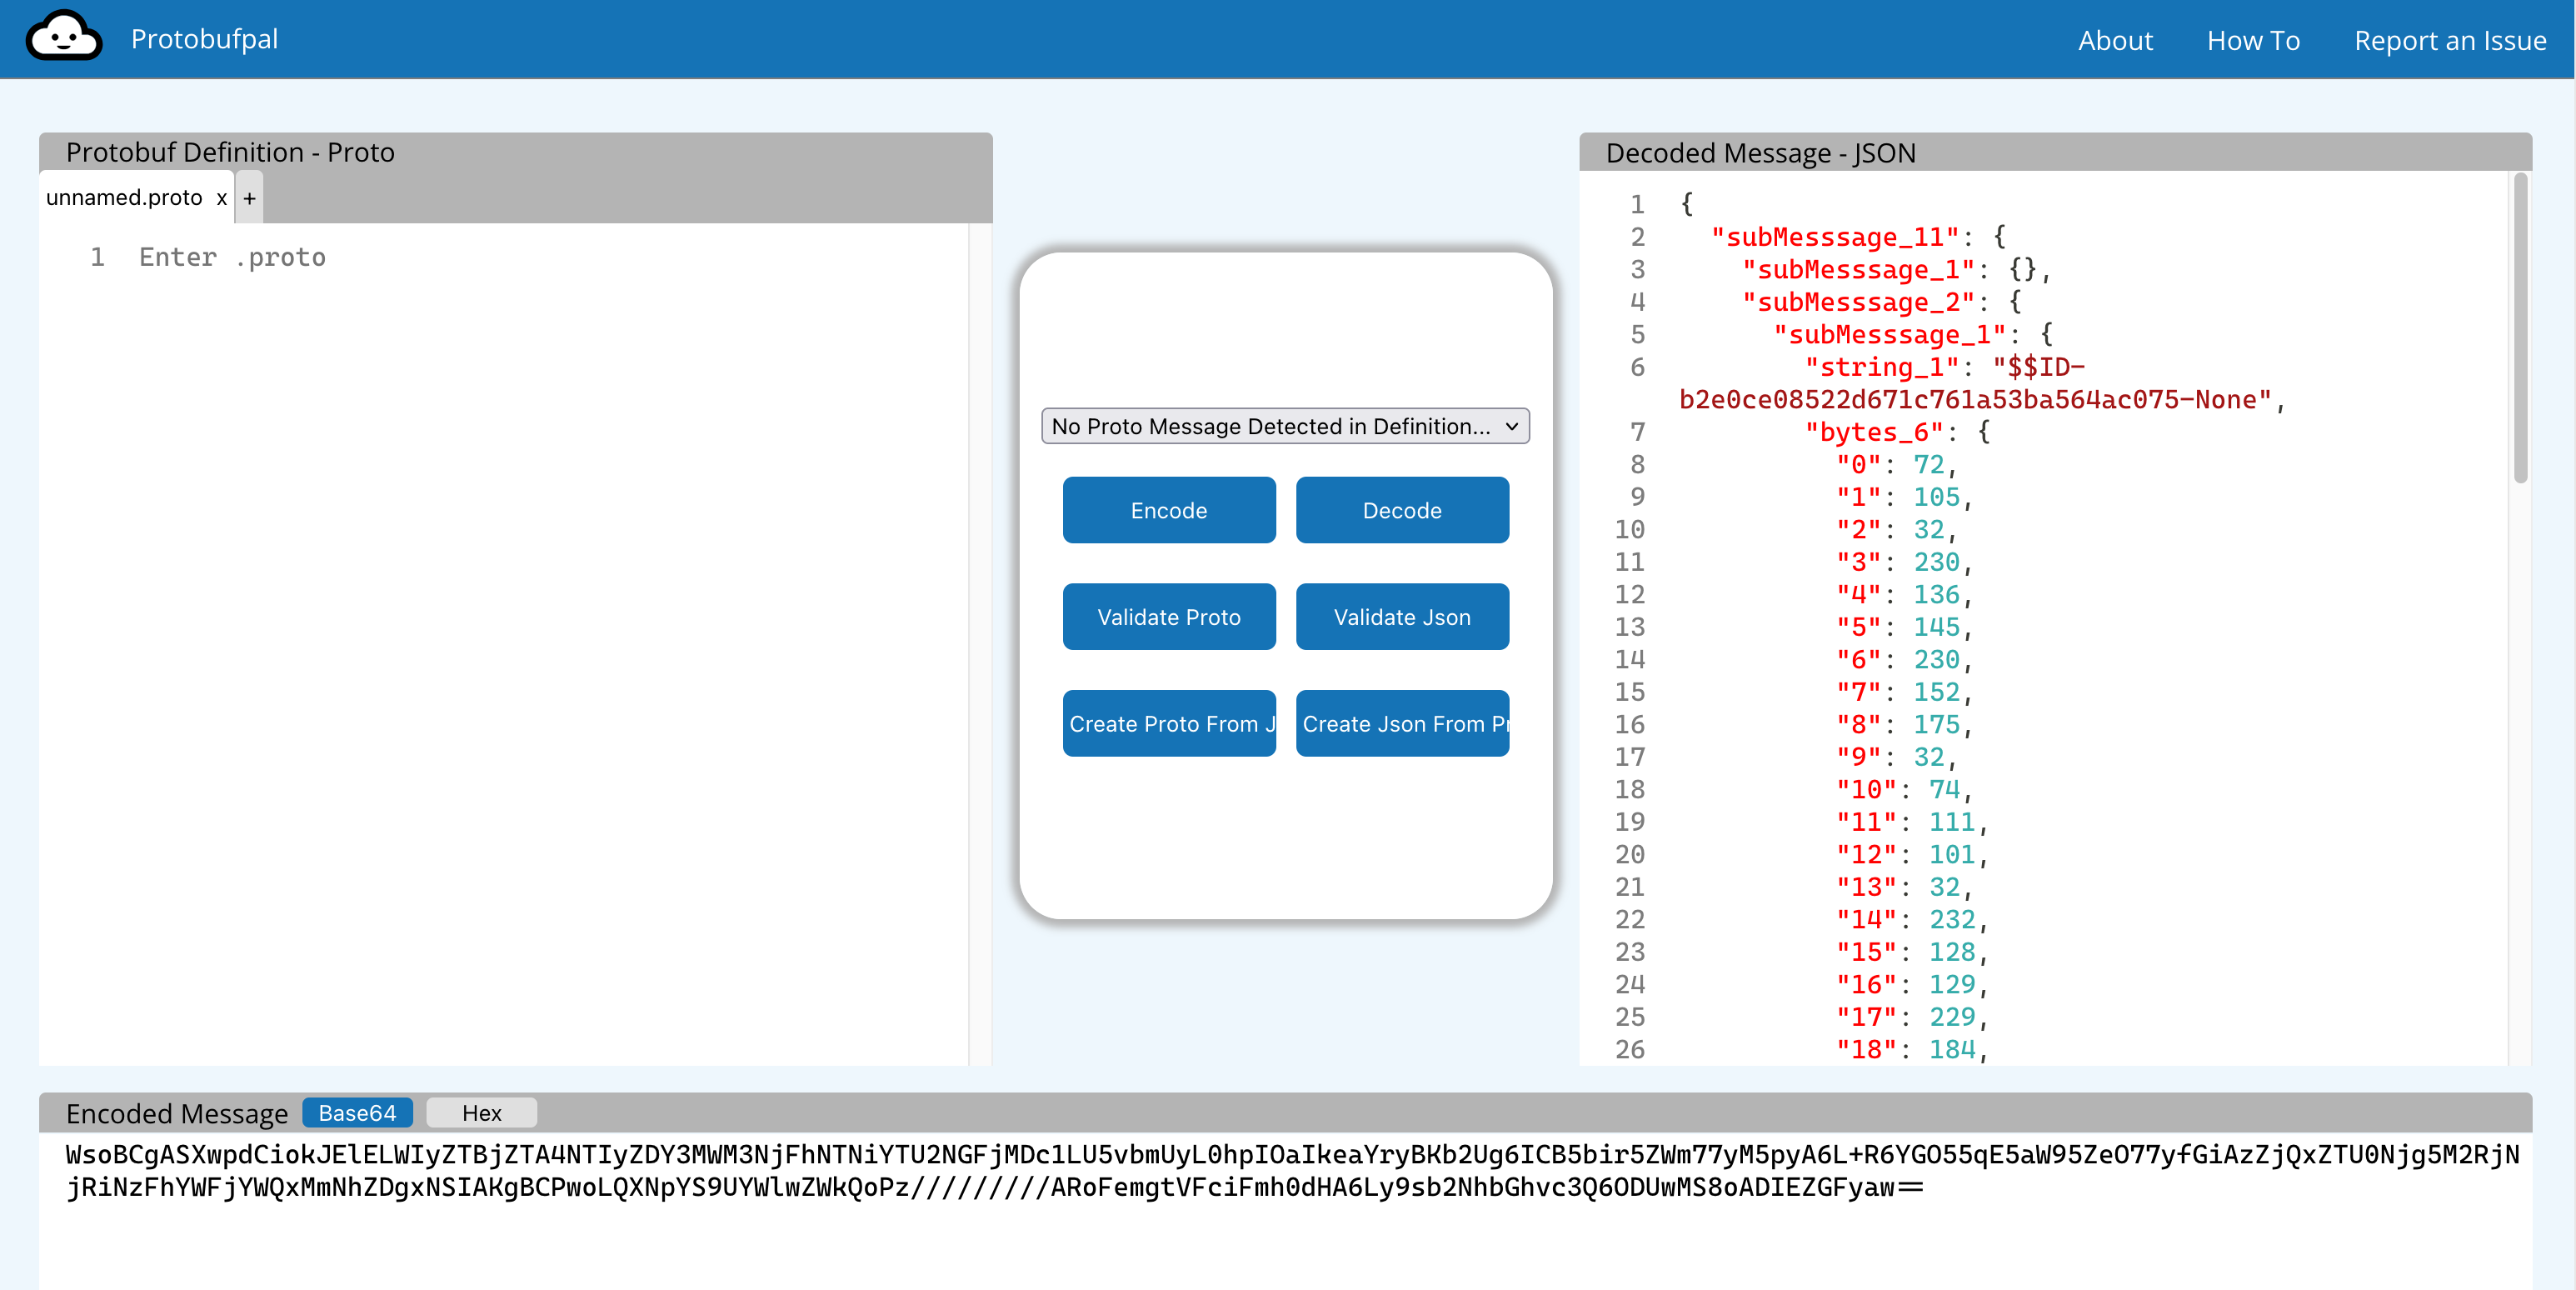The height and width of the screenshot is (1290, 2576).
Task: Click the Protobufpal cloud logo icon
Action: coord(63,38)
